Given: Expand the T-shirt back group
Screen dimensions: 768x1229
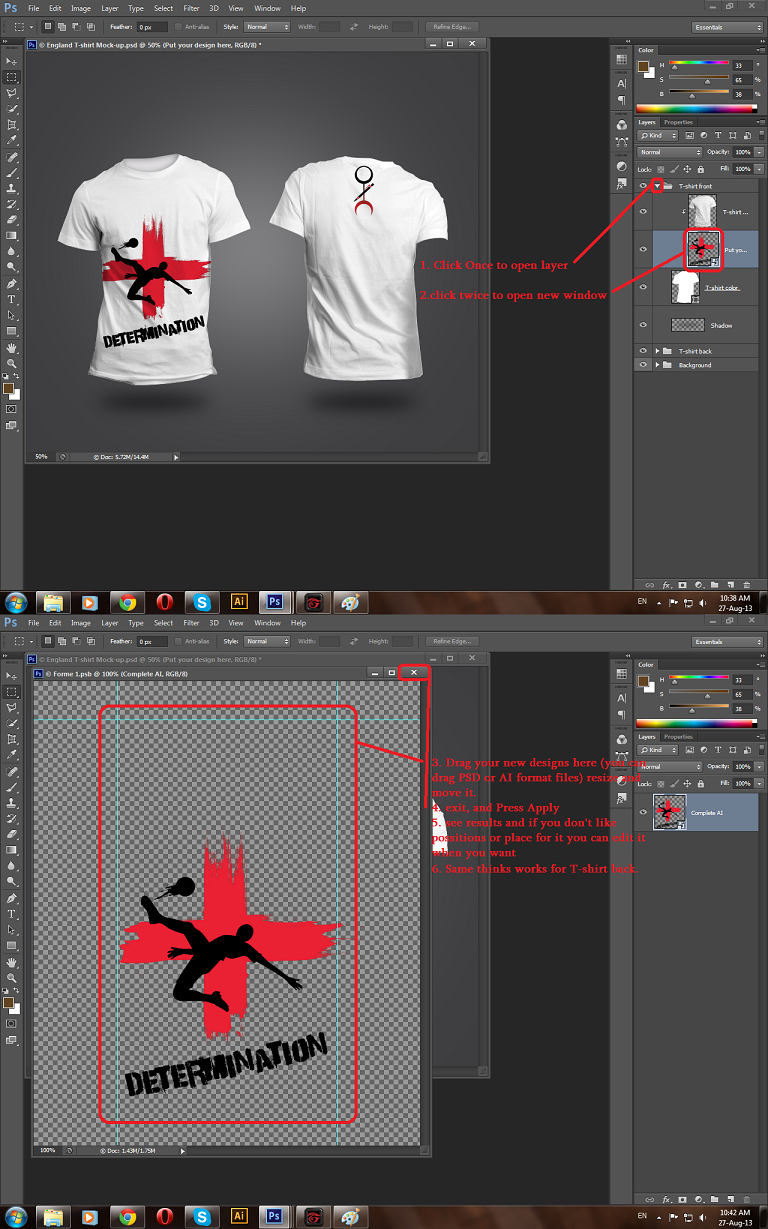Looking at the screenshot, I should (657, 351).
